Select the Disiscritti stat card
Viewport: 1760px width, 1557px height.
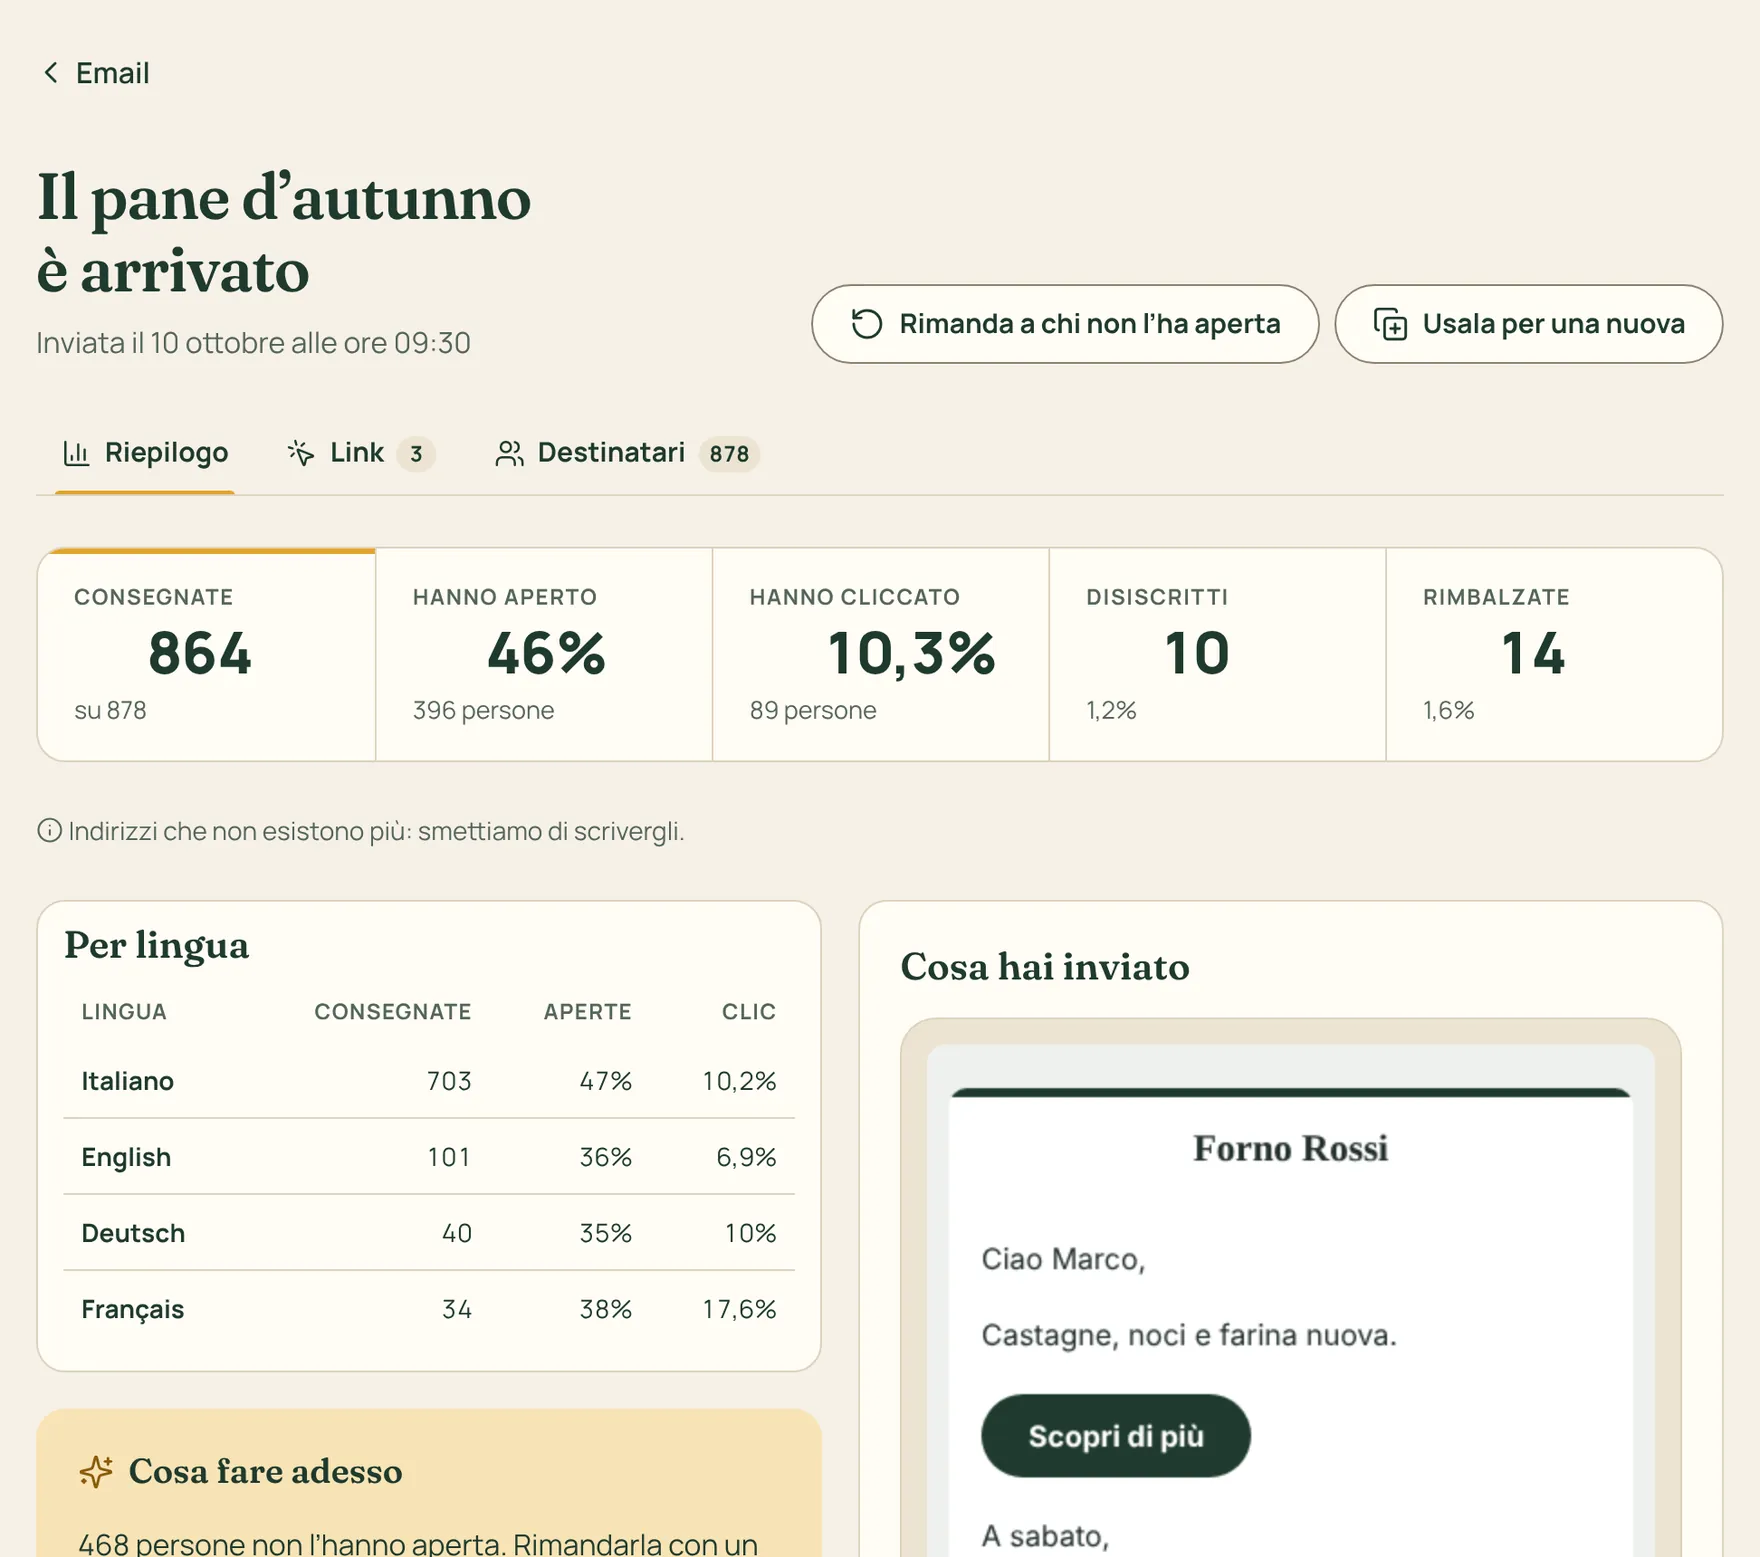1218,654
